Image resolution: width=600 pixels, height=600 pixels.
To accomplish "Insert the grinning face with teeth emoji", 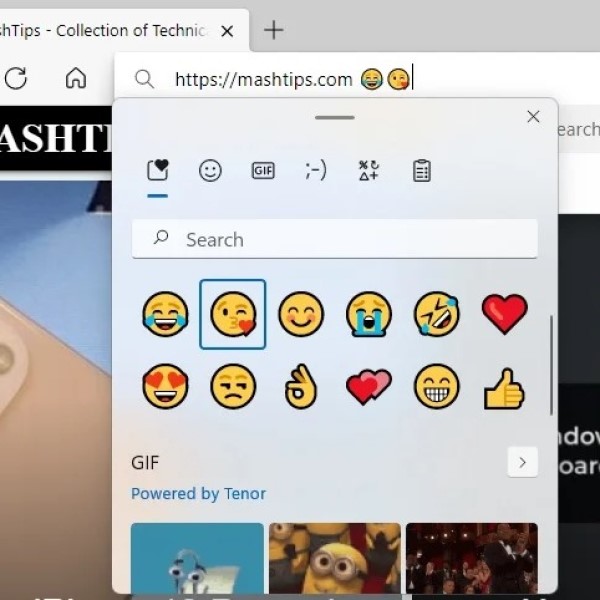I will (437, 386).
